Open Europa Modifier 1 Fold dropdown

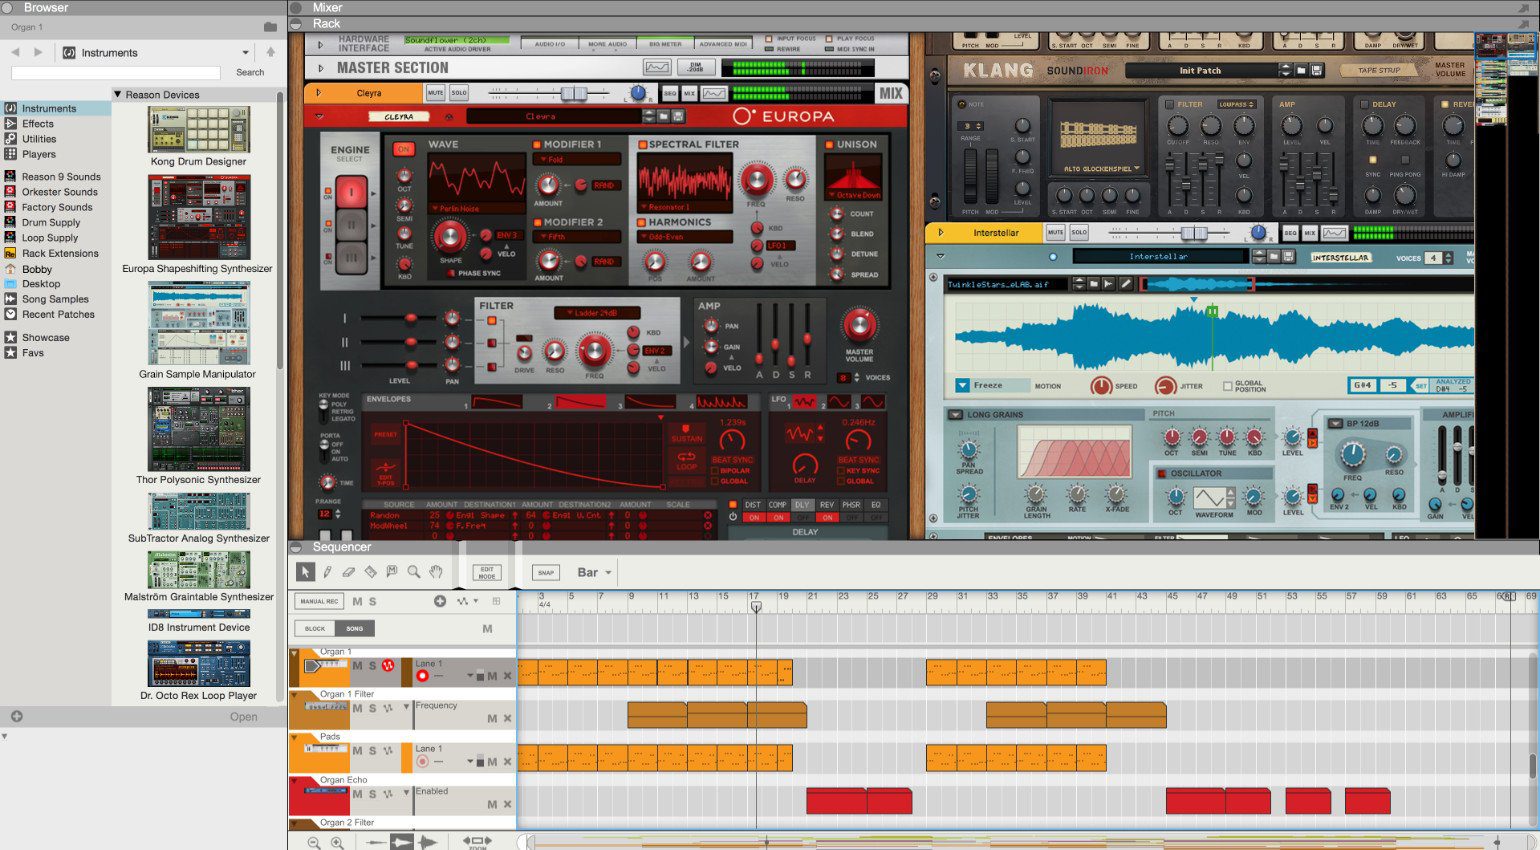click(x=577, y=159)
